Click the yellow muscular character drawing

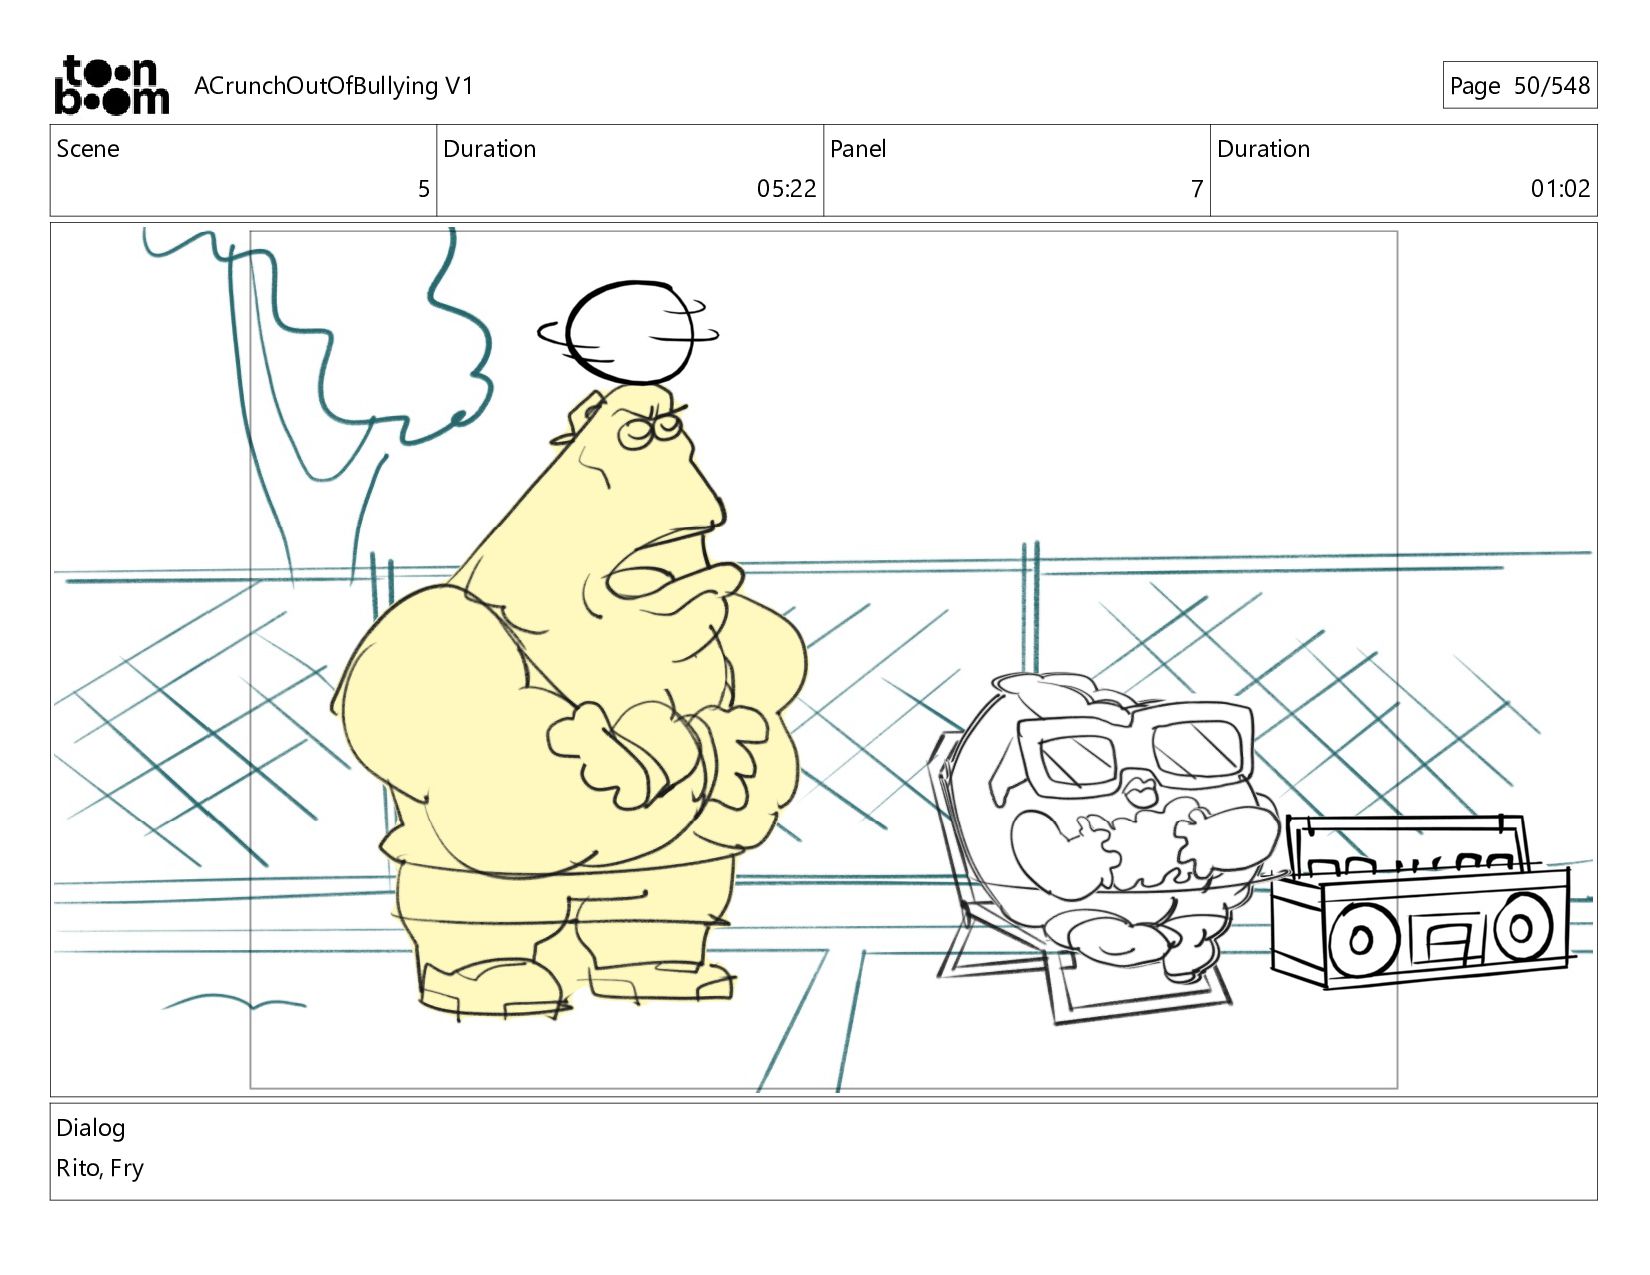point(570,700)
